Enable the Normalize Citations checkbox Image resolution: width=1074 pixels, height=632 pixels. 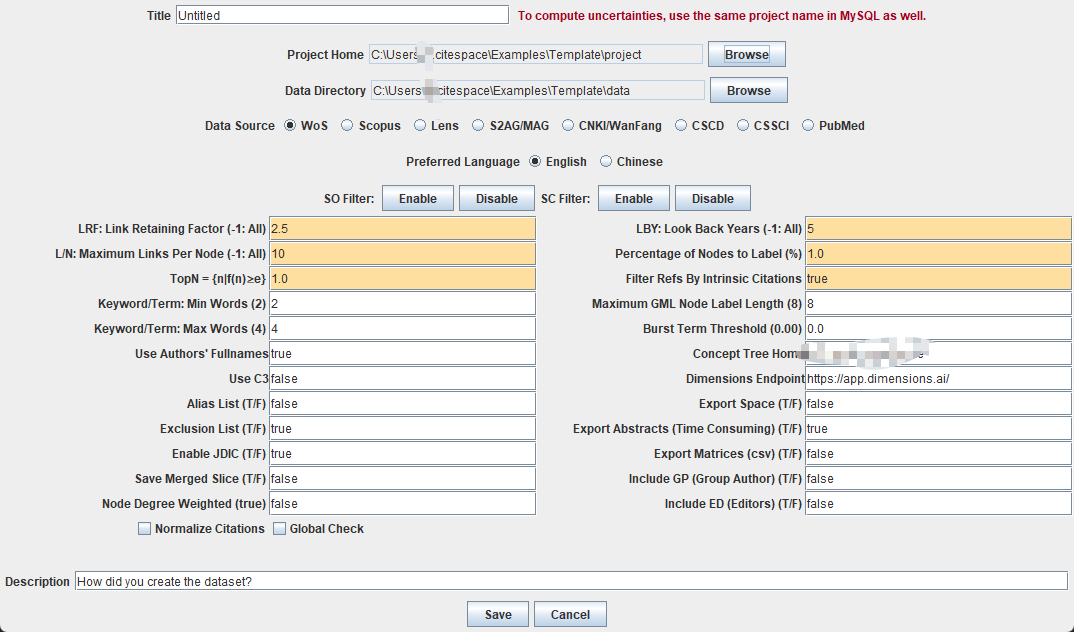click(x=145, y=529)
